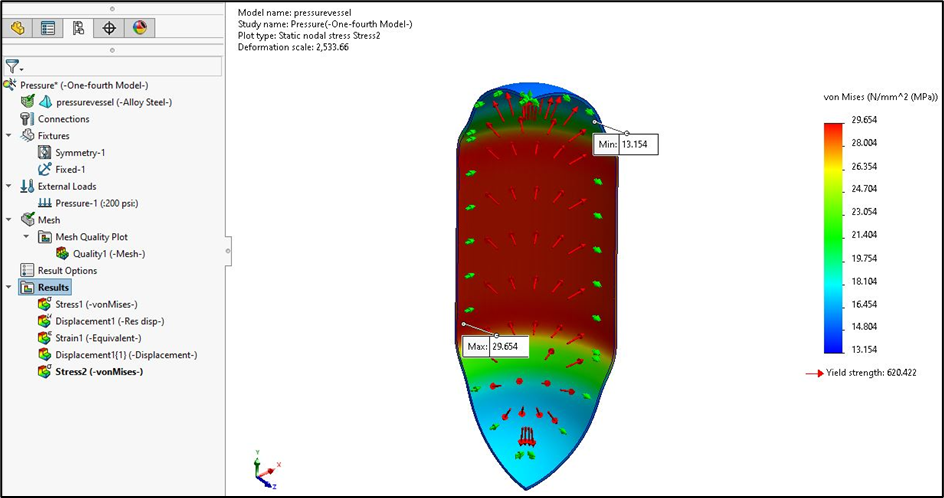This screenshot has width=944, height=498.
Task: Click the Pressure-1 load arrows icon
Action: tap(45, 204)
